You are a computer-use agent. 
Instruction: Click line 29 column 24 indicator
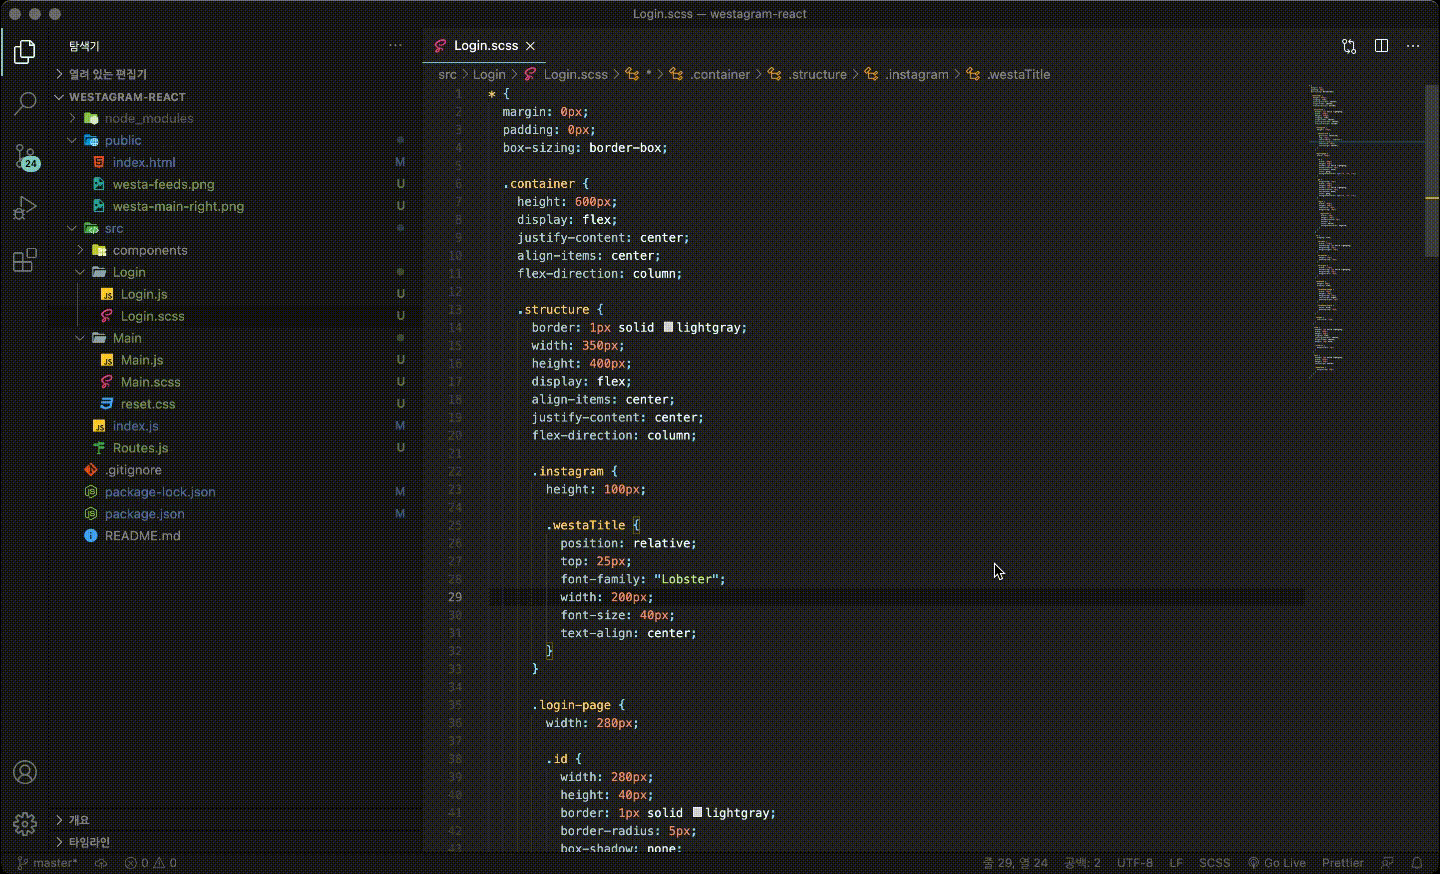click(x=1015, y=863)
